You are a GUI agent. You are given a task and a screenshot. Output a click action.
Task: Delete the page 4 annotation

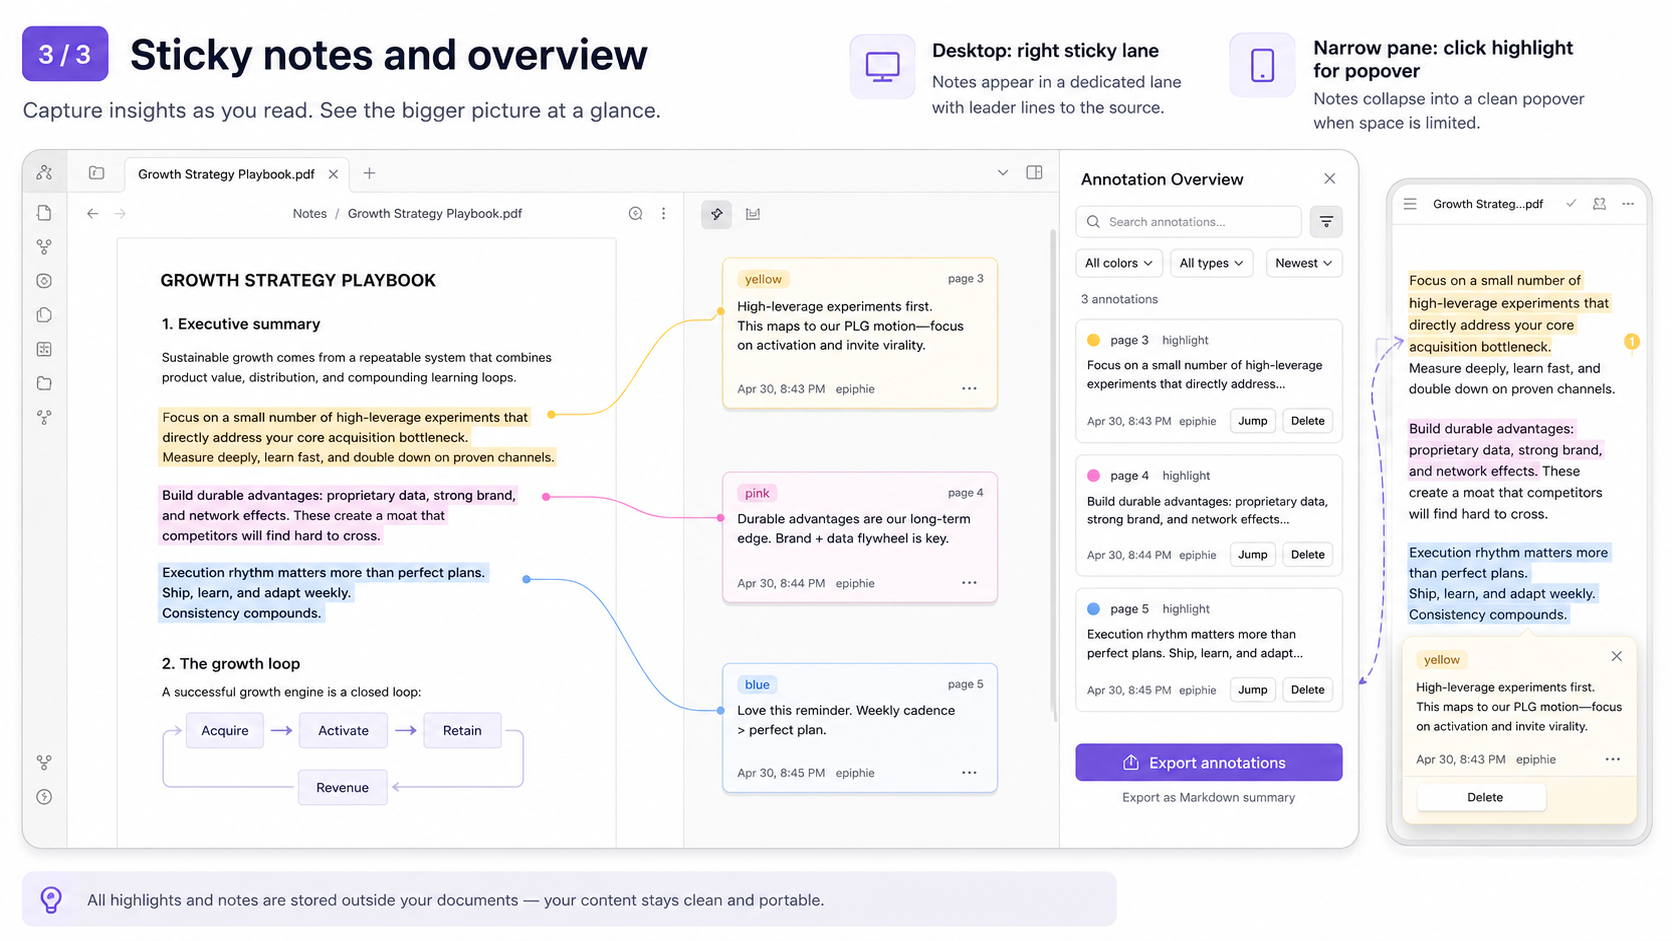1307,555
